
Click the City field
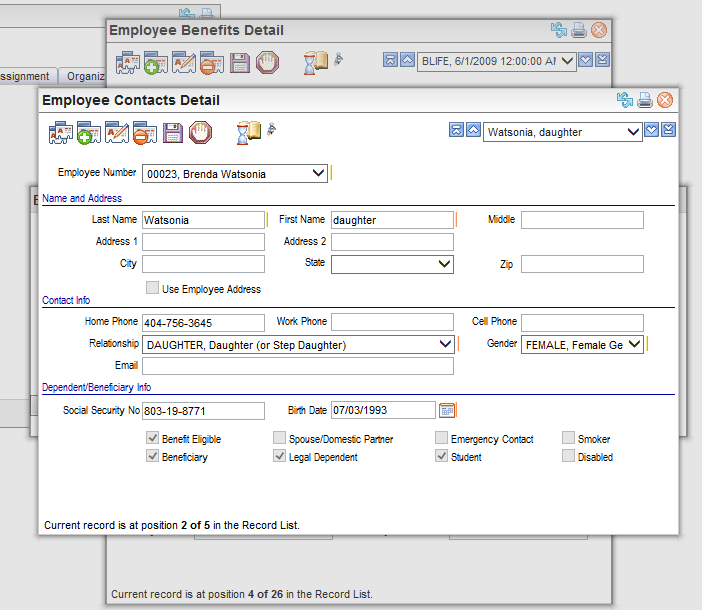pos(203,264)
